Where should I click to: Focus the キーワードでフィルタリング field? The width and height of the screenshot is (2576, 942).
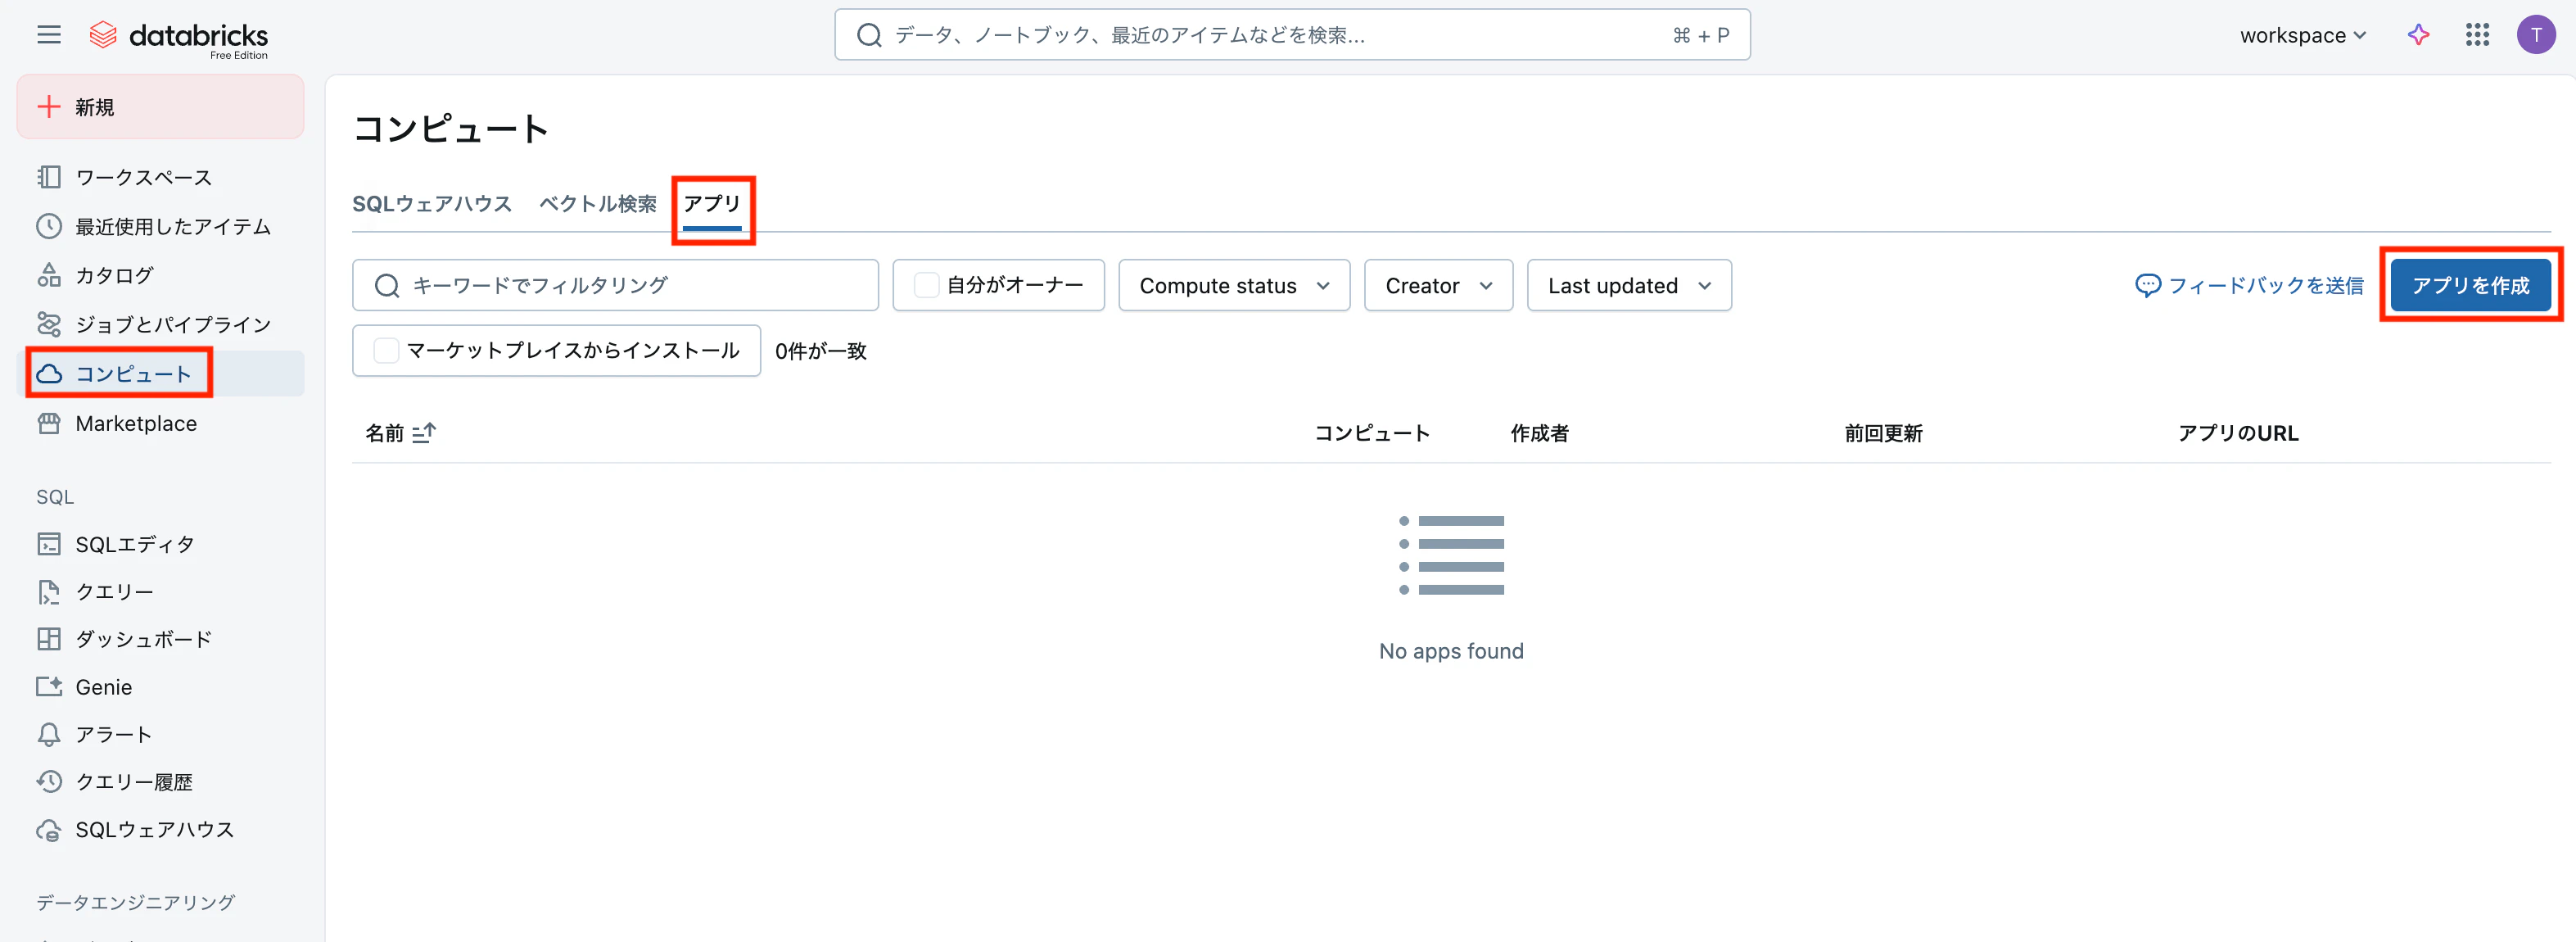[615, 285]
